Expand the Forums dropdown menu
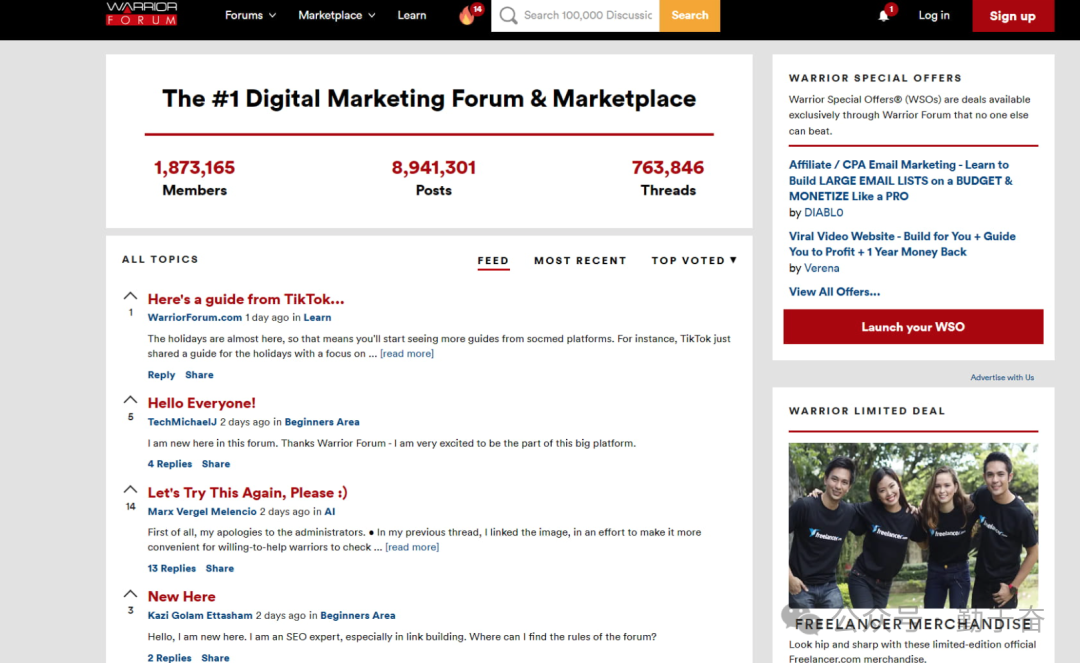 pos(250,15)
